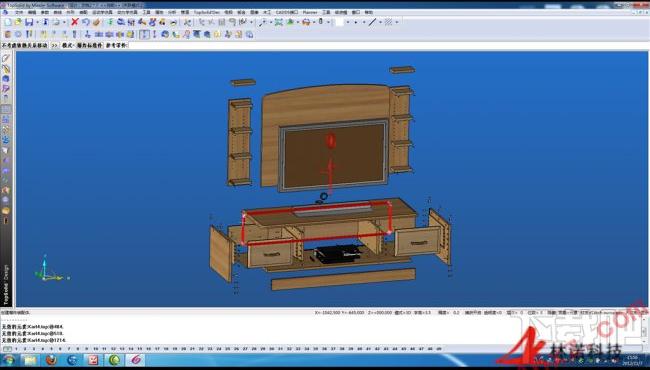Open the 文件 (File) menu
This screenshot has height=370, width=650.
[x=19, y=12]
